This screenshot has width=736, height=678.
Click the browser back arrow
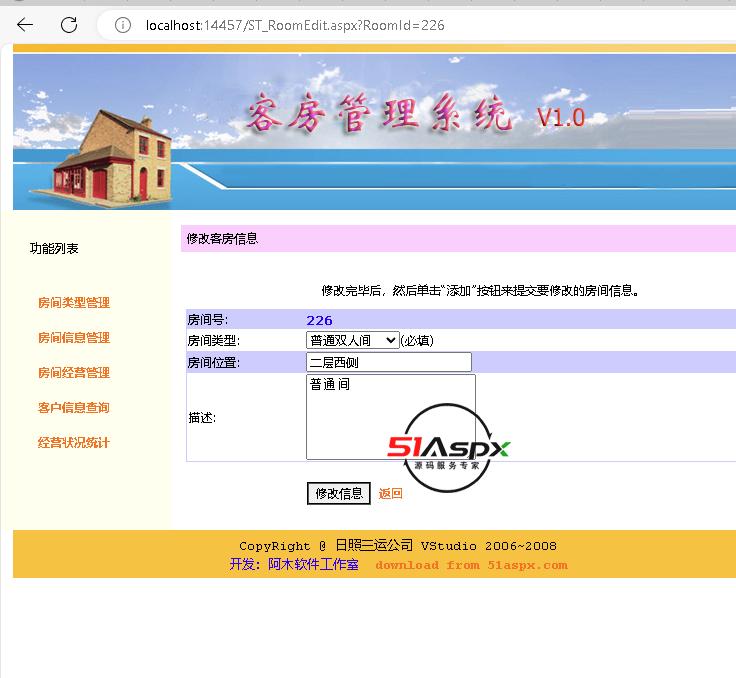pos(25,25)
